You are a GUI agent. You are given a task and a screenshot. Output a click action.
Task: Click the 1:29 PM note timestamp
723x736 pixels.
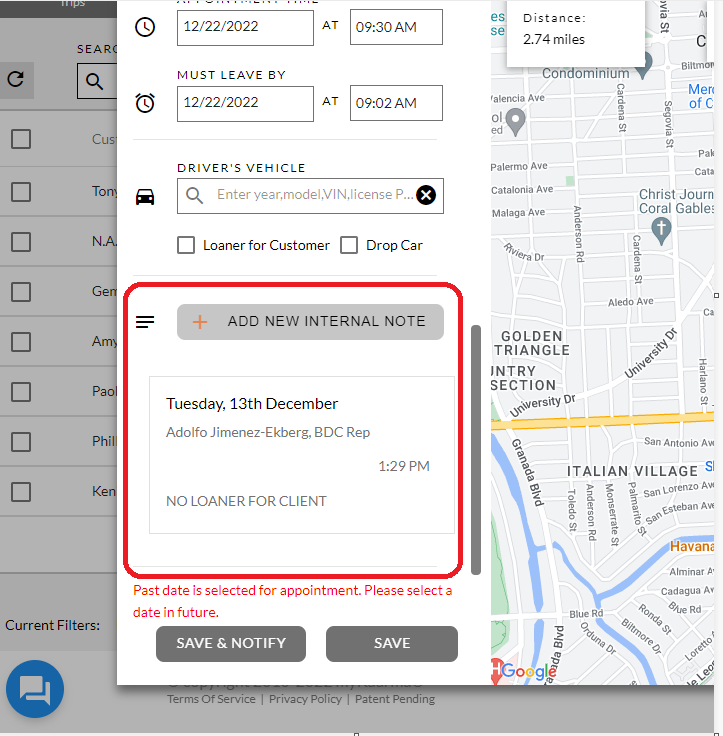404,466
